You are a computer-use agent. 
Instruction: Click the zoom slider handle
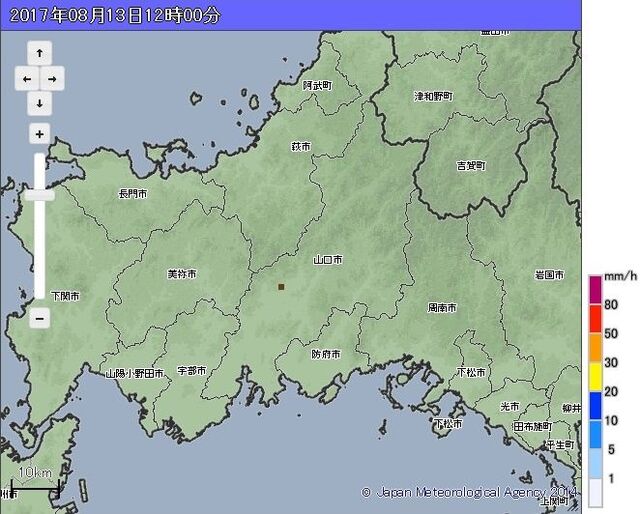click(x=40, y=195)
